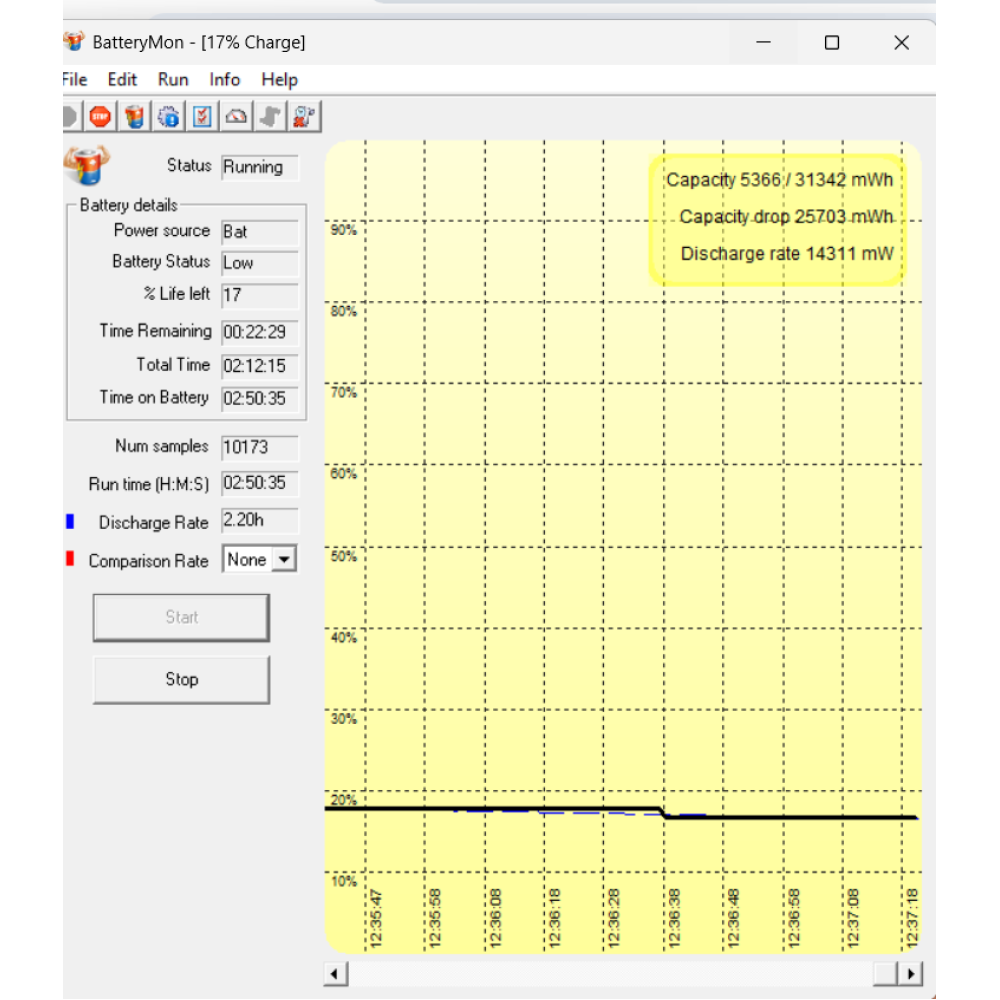The width and height of the screenshot is (1000, 1000).
Task: Open the Run menu
Action: coord(173,80)
